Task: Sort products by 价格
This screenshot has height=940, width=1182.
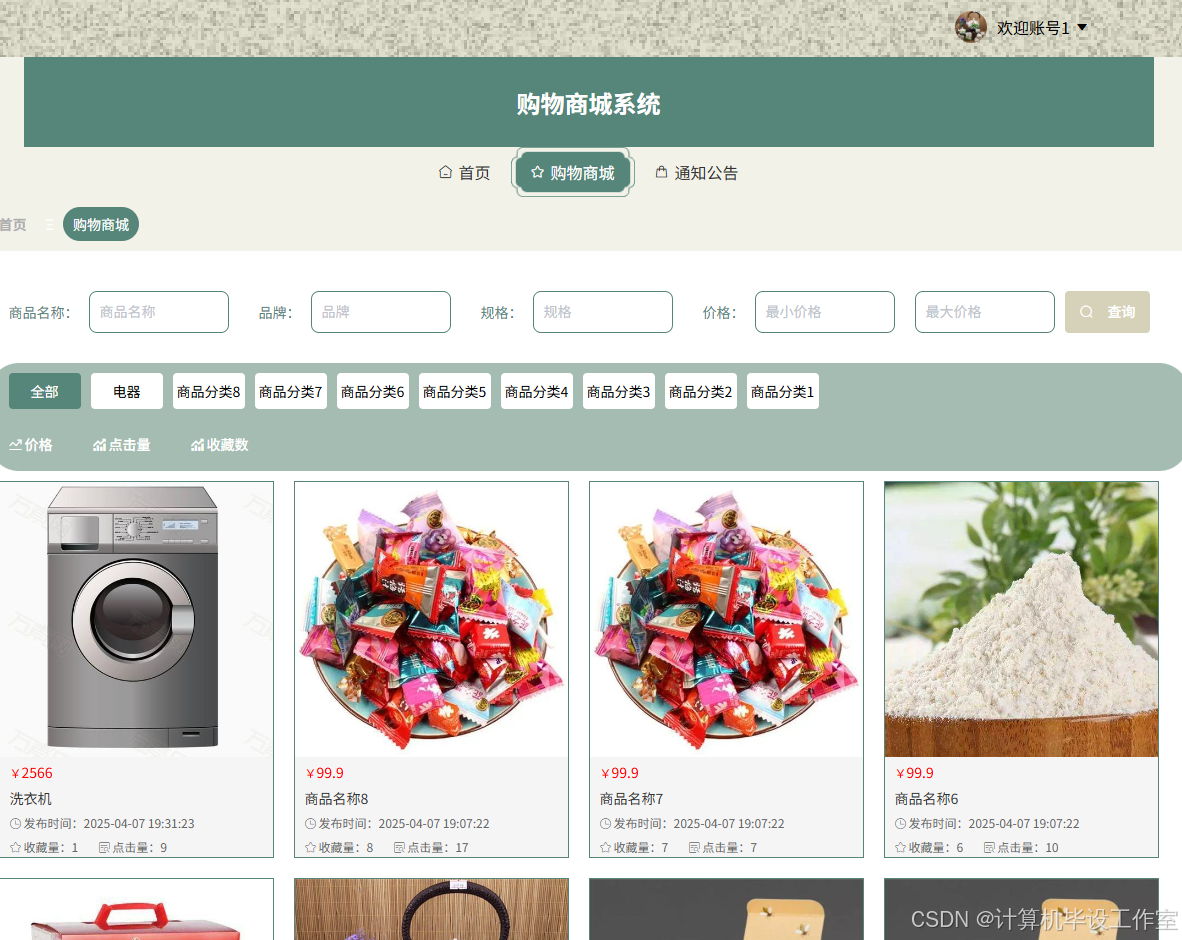Action: [31, 445]
